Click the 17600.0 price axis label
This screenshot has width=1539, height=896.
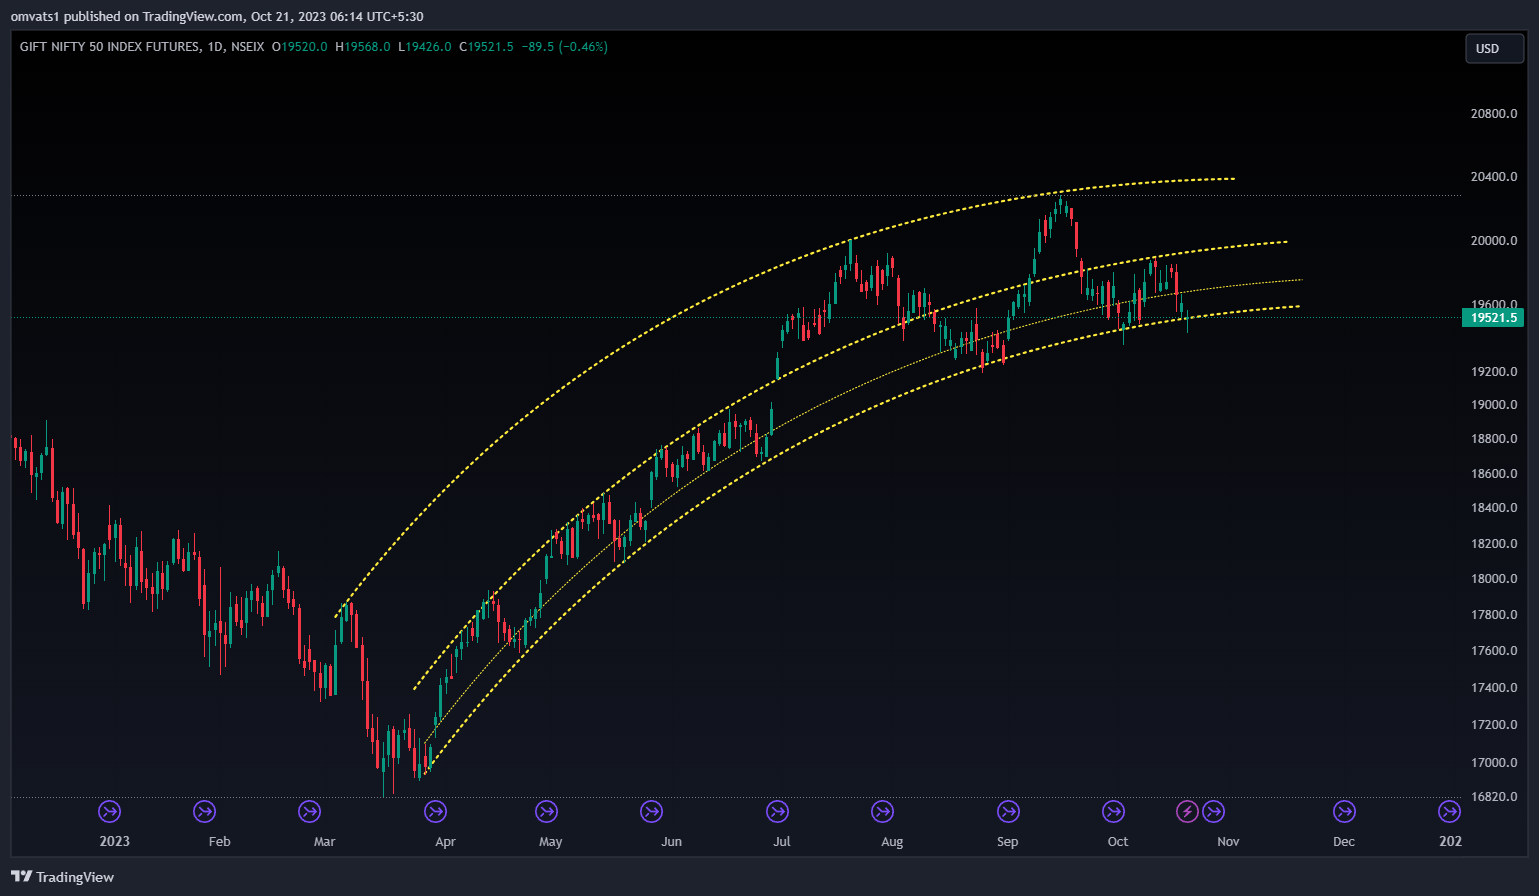[1493, 651]
